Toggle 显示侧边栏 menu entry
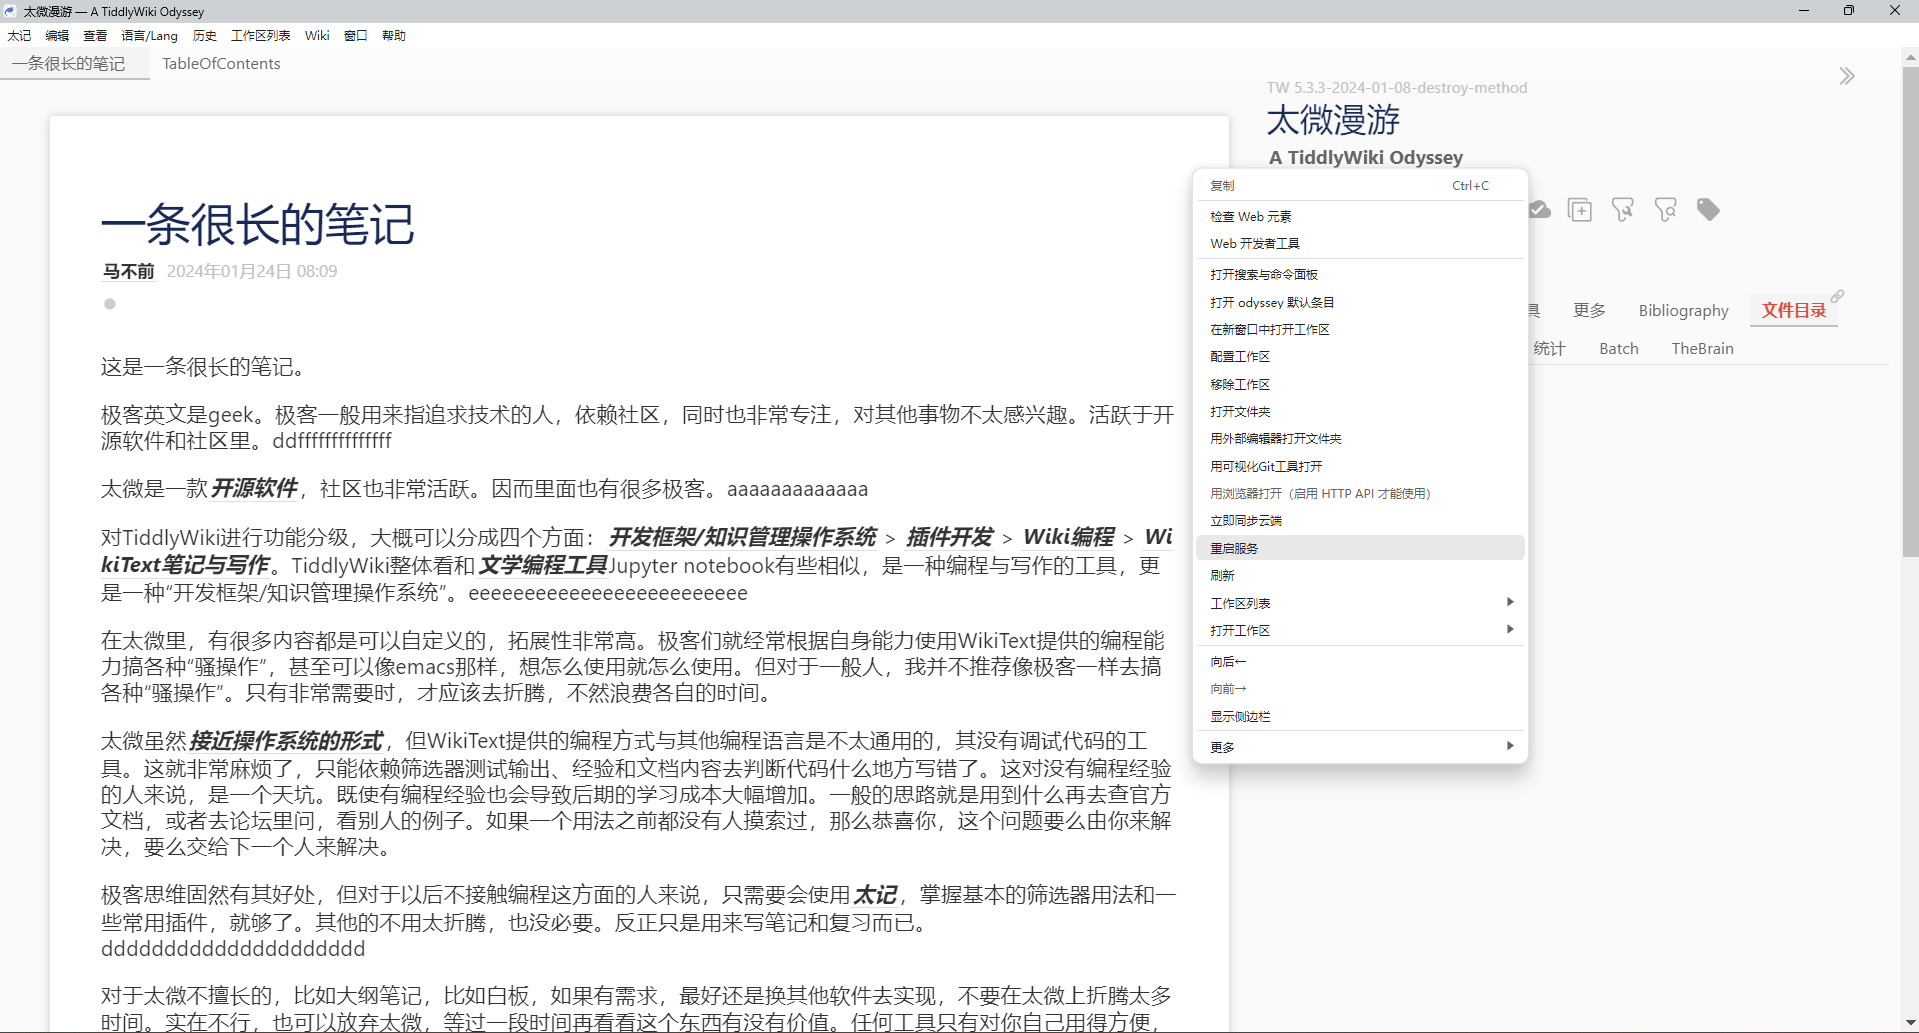1919x1033 pixels. (x=1360, y=716)
